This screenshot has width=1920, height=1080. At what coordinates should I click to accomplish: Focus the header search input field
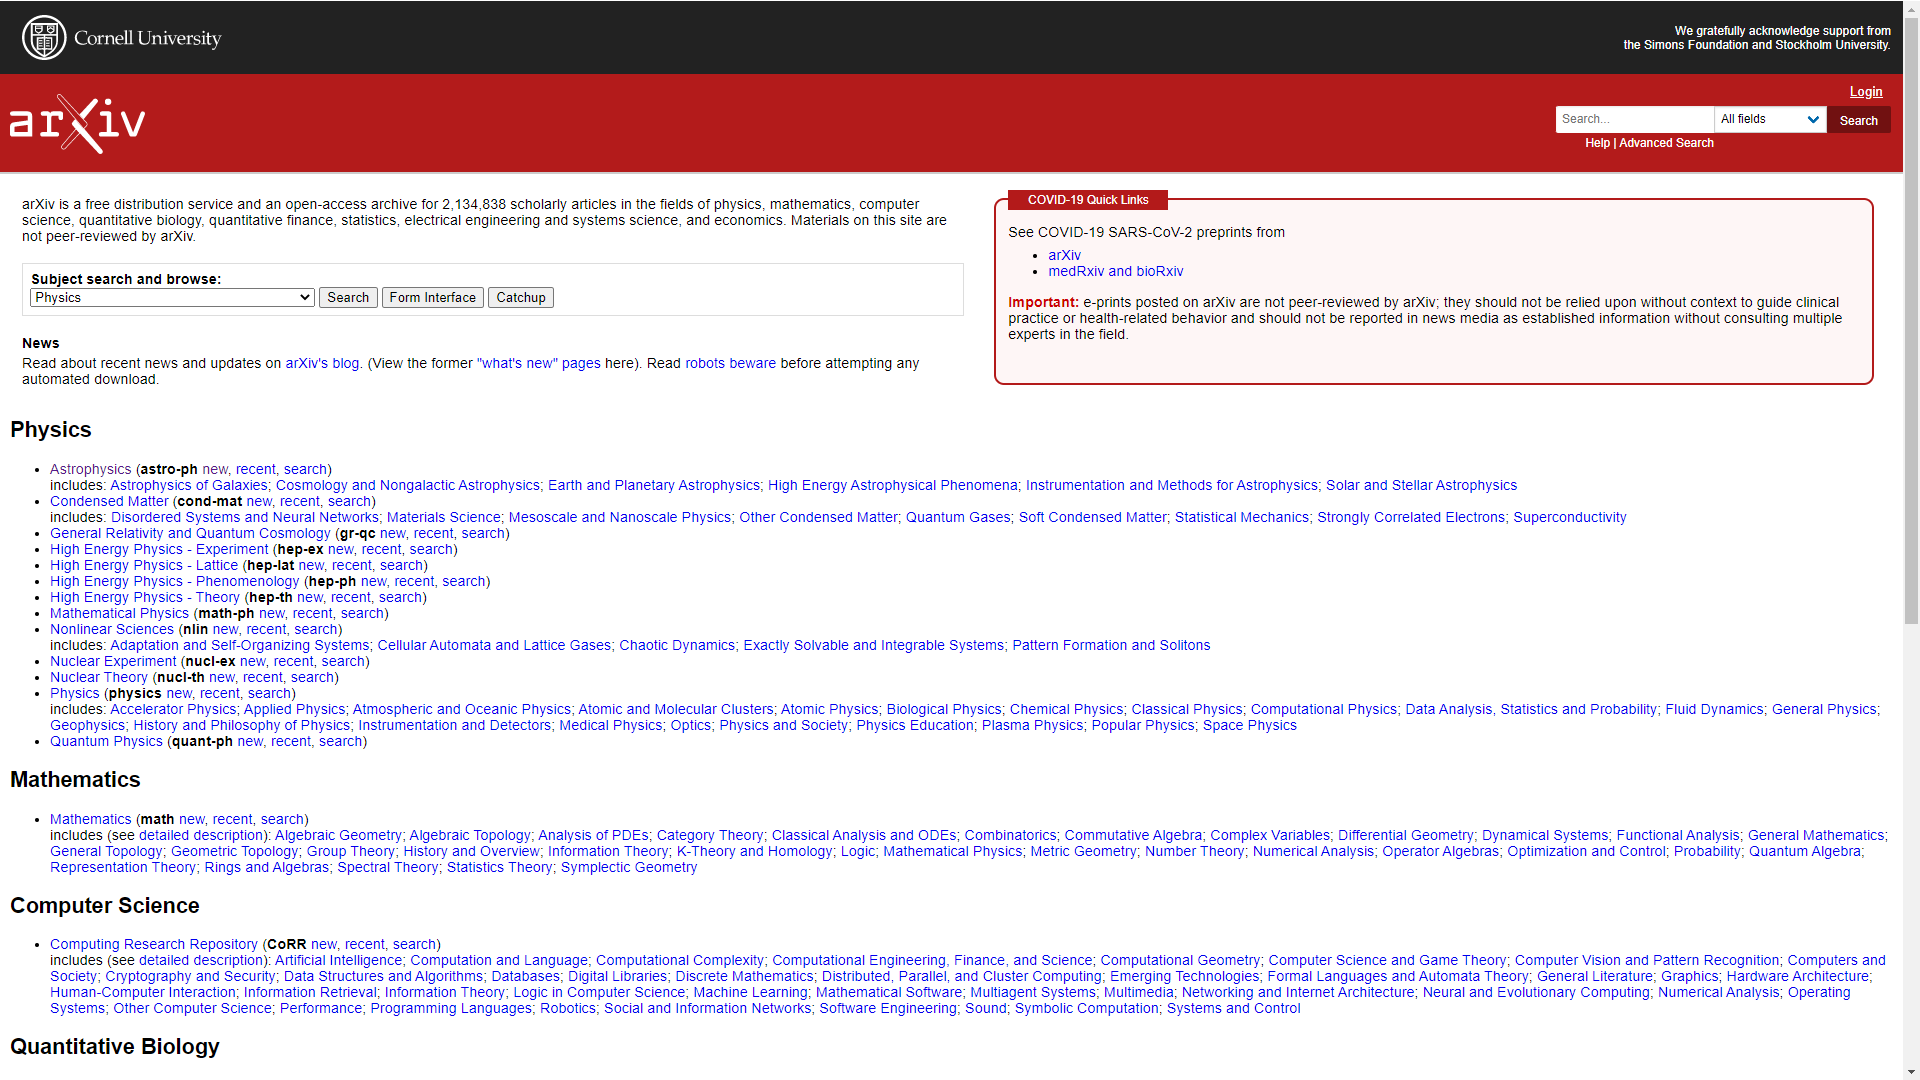(1634, 119)
